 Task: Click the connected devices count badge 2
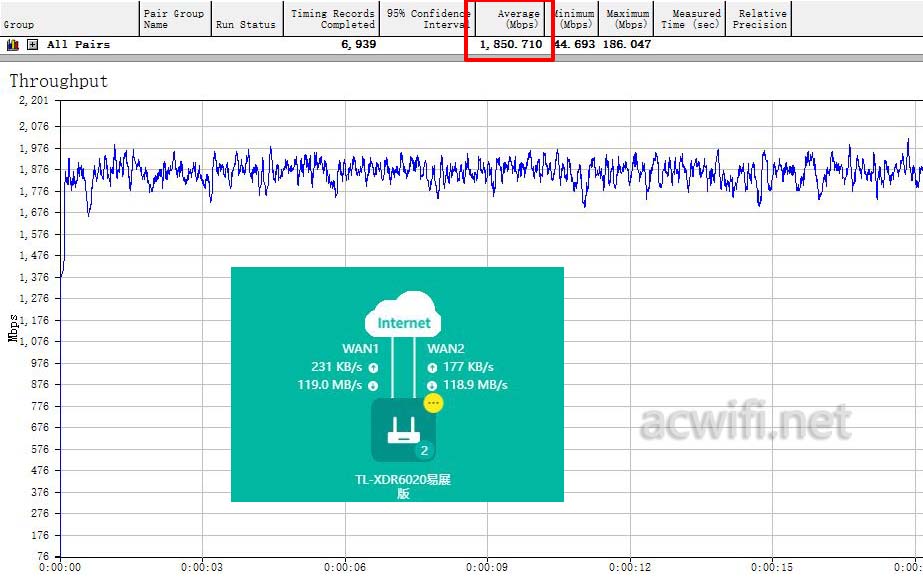click(424, 450)
